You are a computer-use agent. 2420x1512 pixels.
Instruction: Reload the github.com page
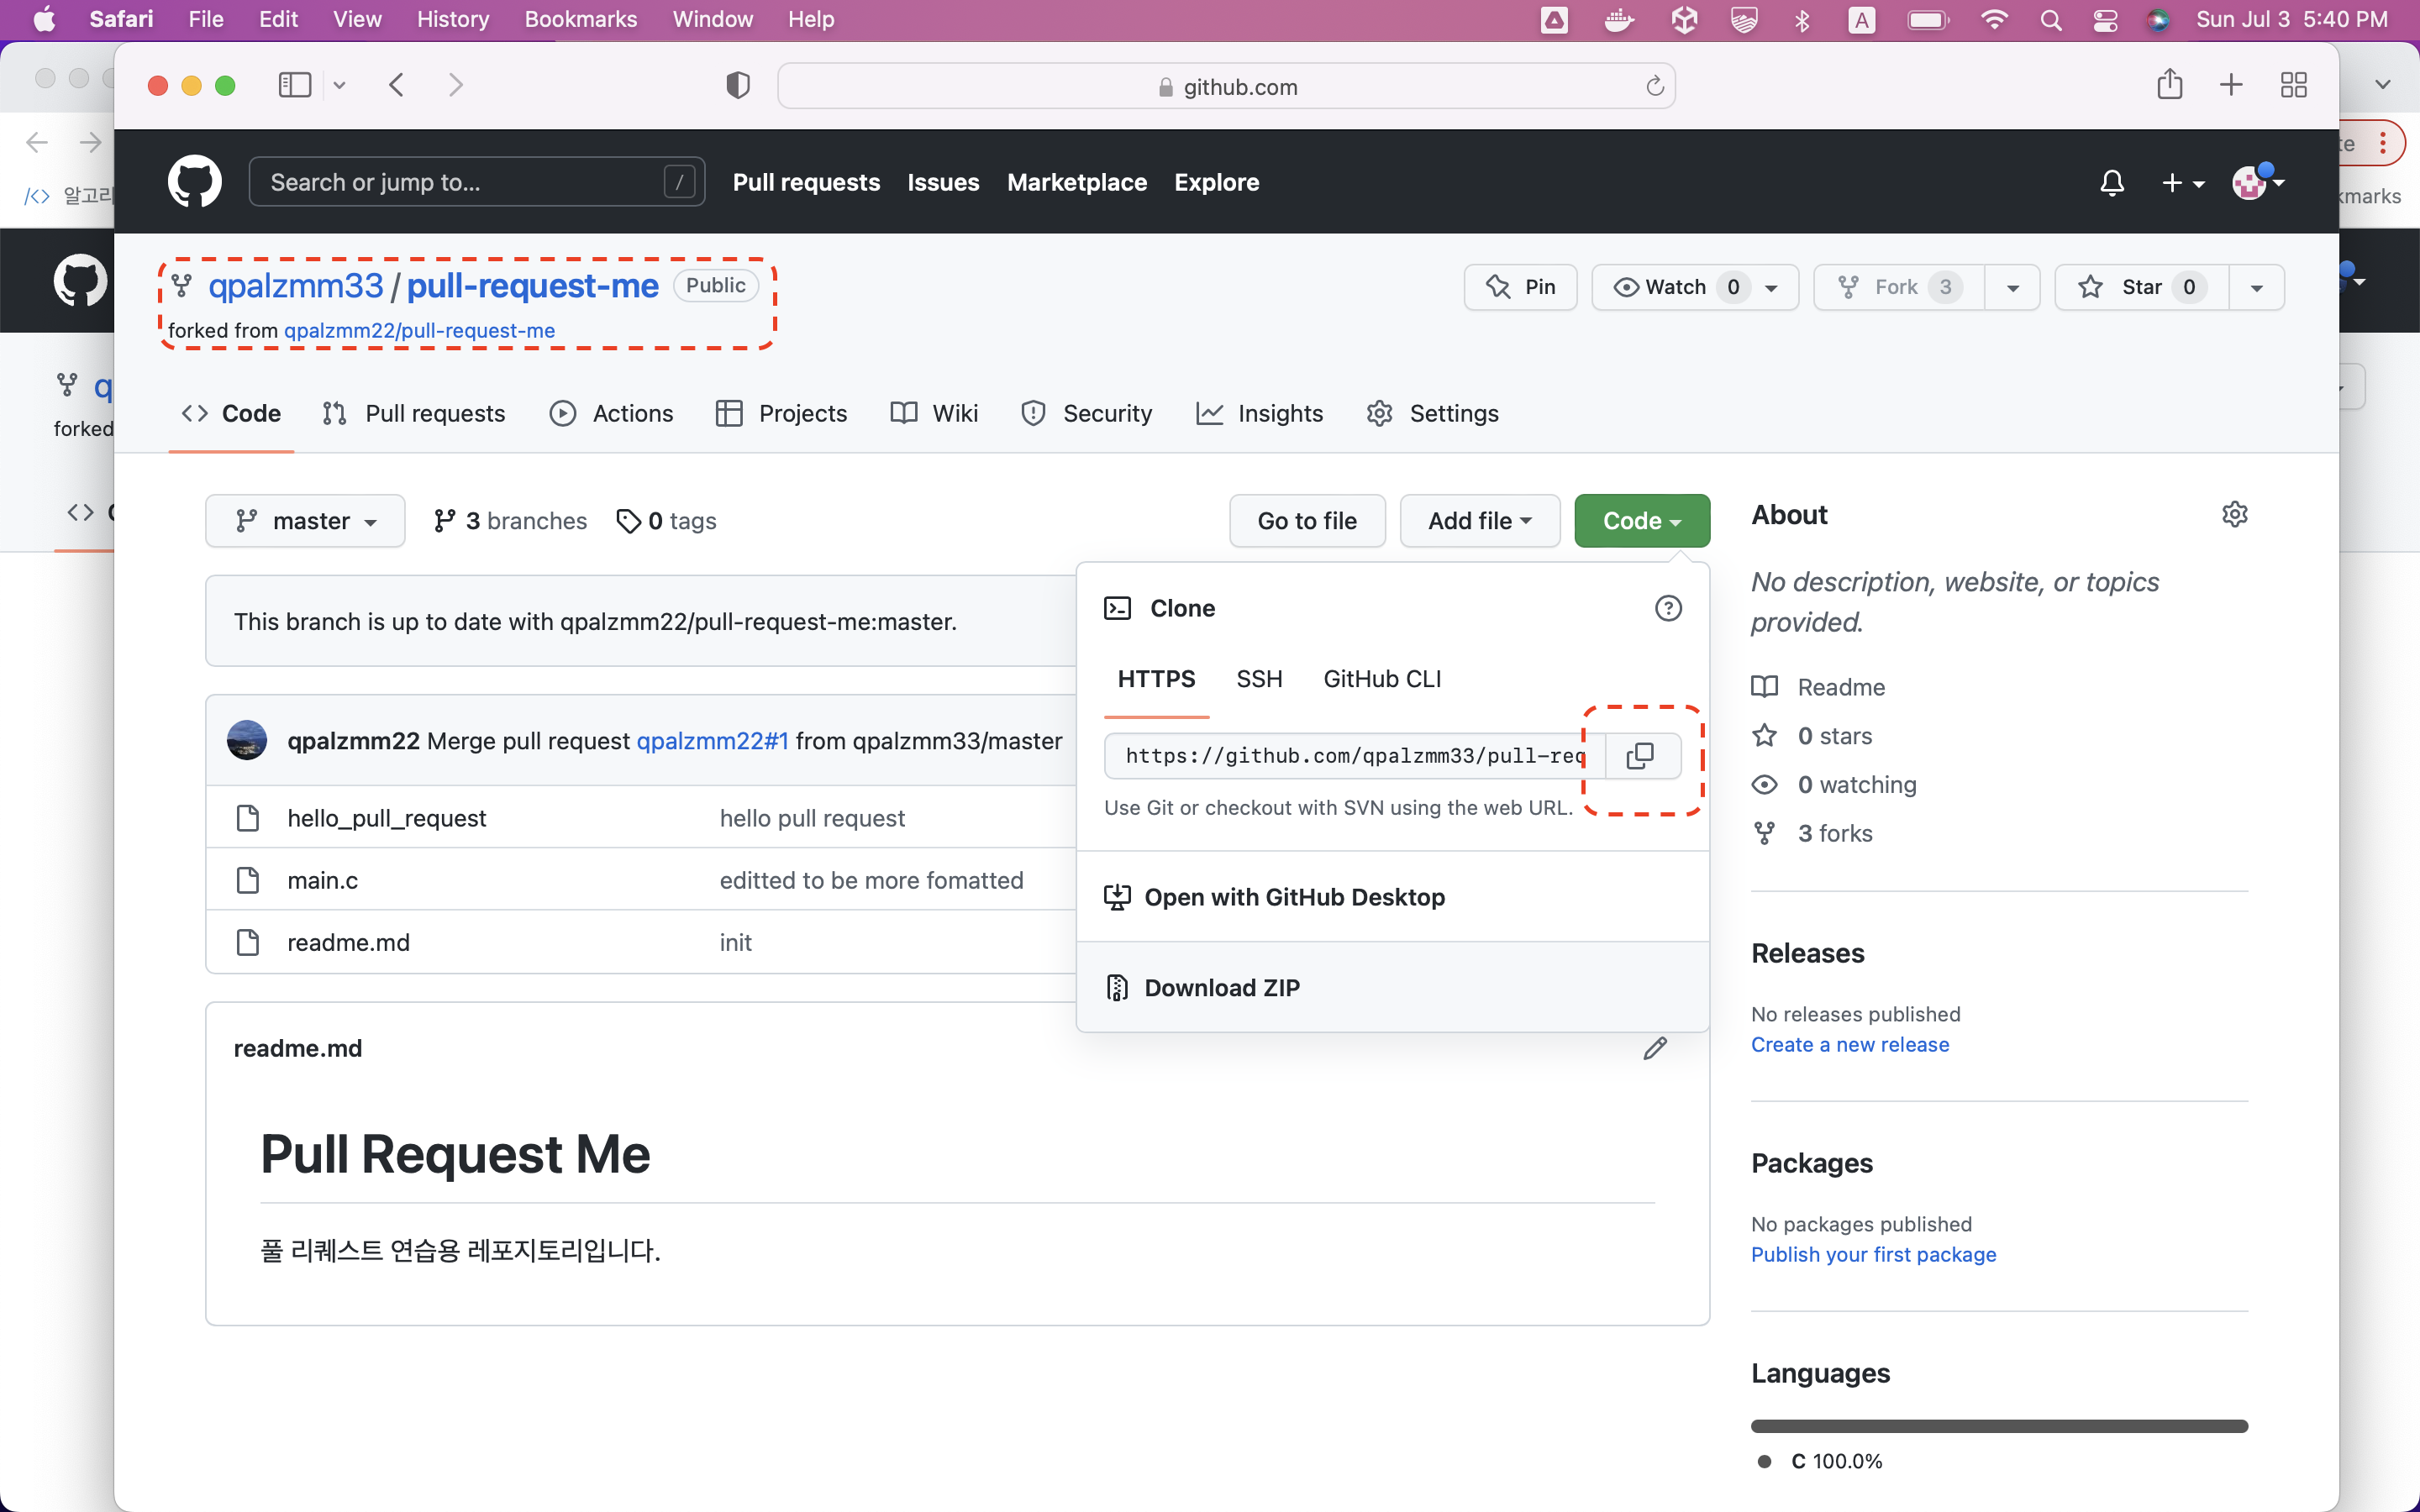tap(1654, 87)
